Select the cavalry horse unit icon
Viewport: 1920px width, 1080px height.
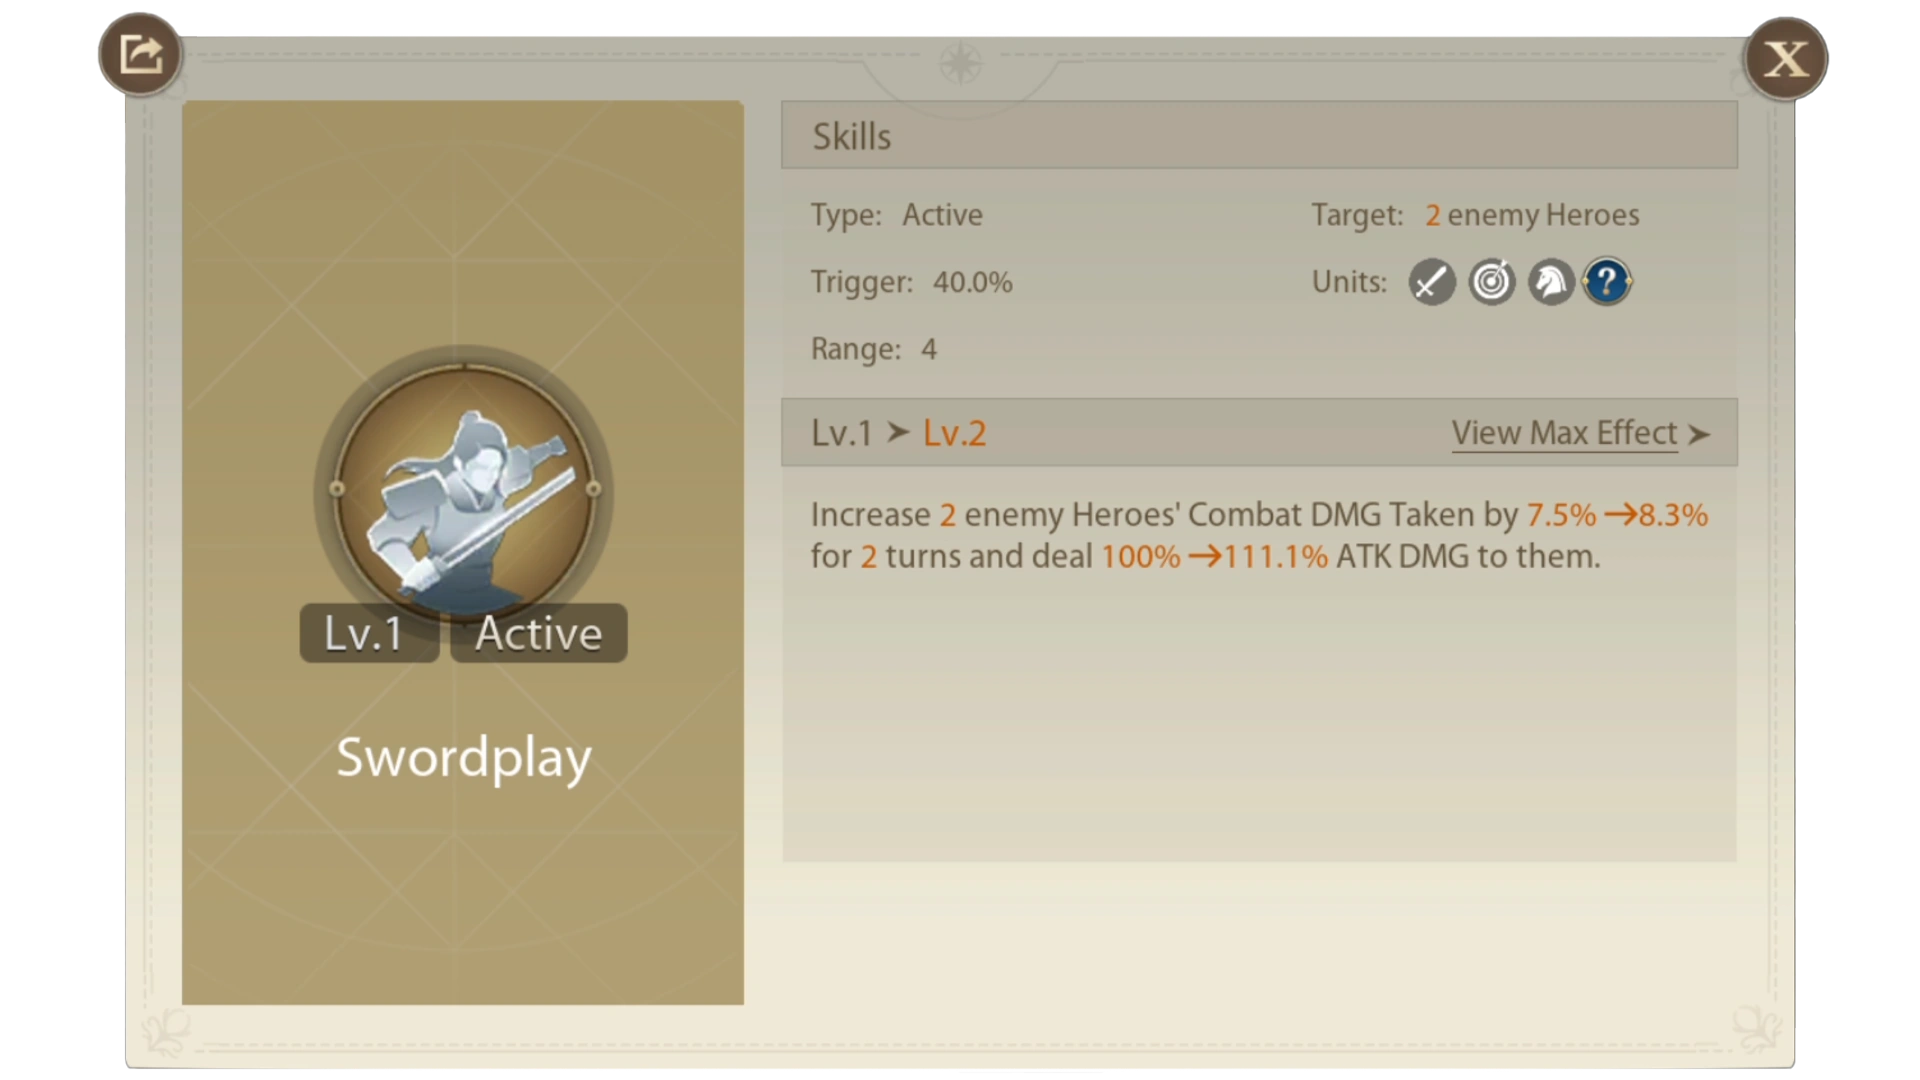[x=1550, y=282]
